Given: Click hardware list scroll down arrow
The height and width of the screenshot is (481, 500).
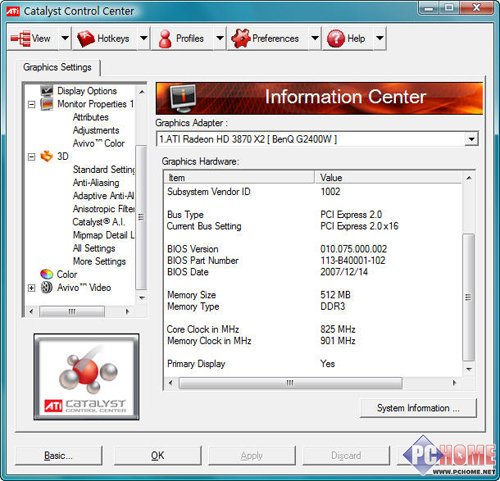Looking at the screenshot, I should pos(469,369).
